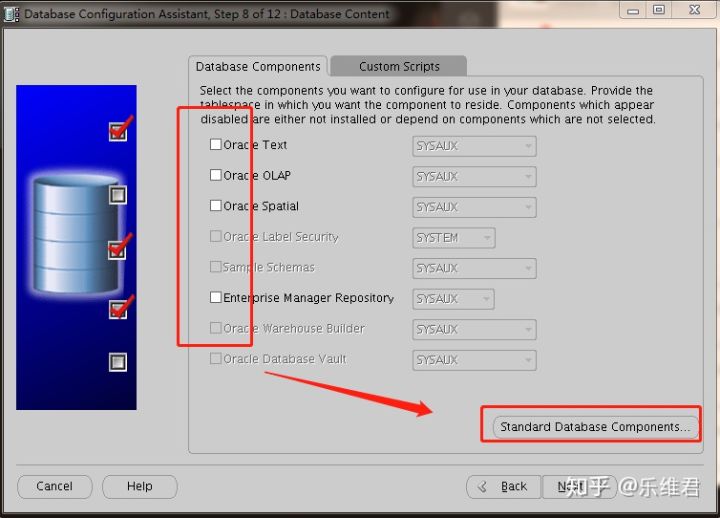Expand the Oracle Warehouse Builder tablespace dropdown
Image resolution: width=720 pixels, height=518 pixels.
(474, 329)
